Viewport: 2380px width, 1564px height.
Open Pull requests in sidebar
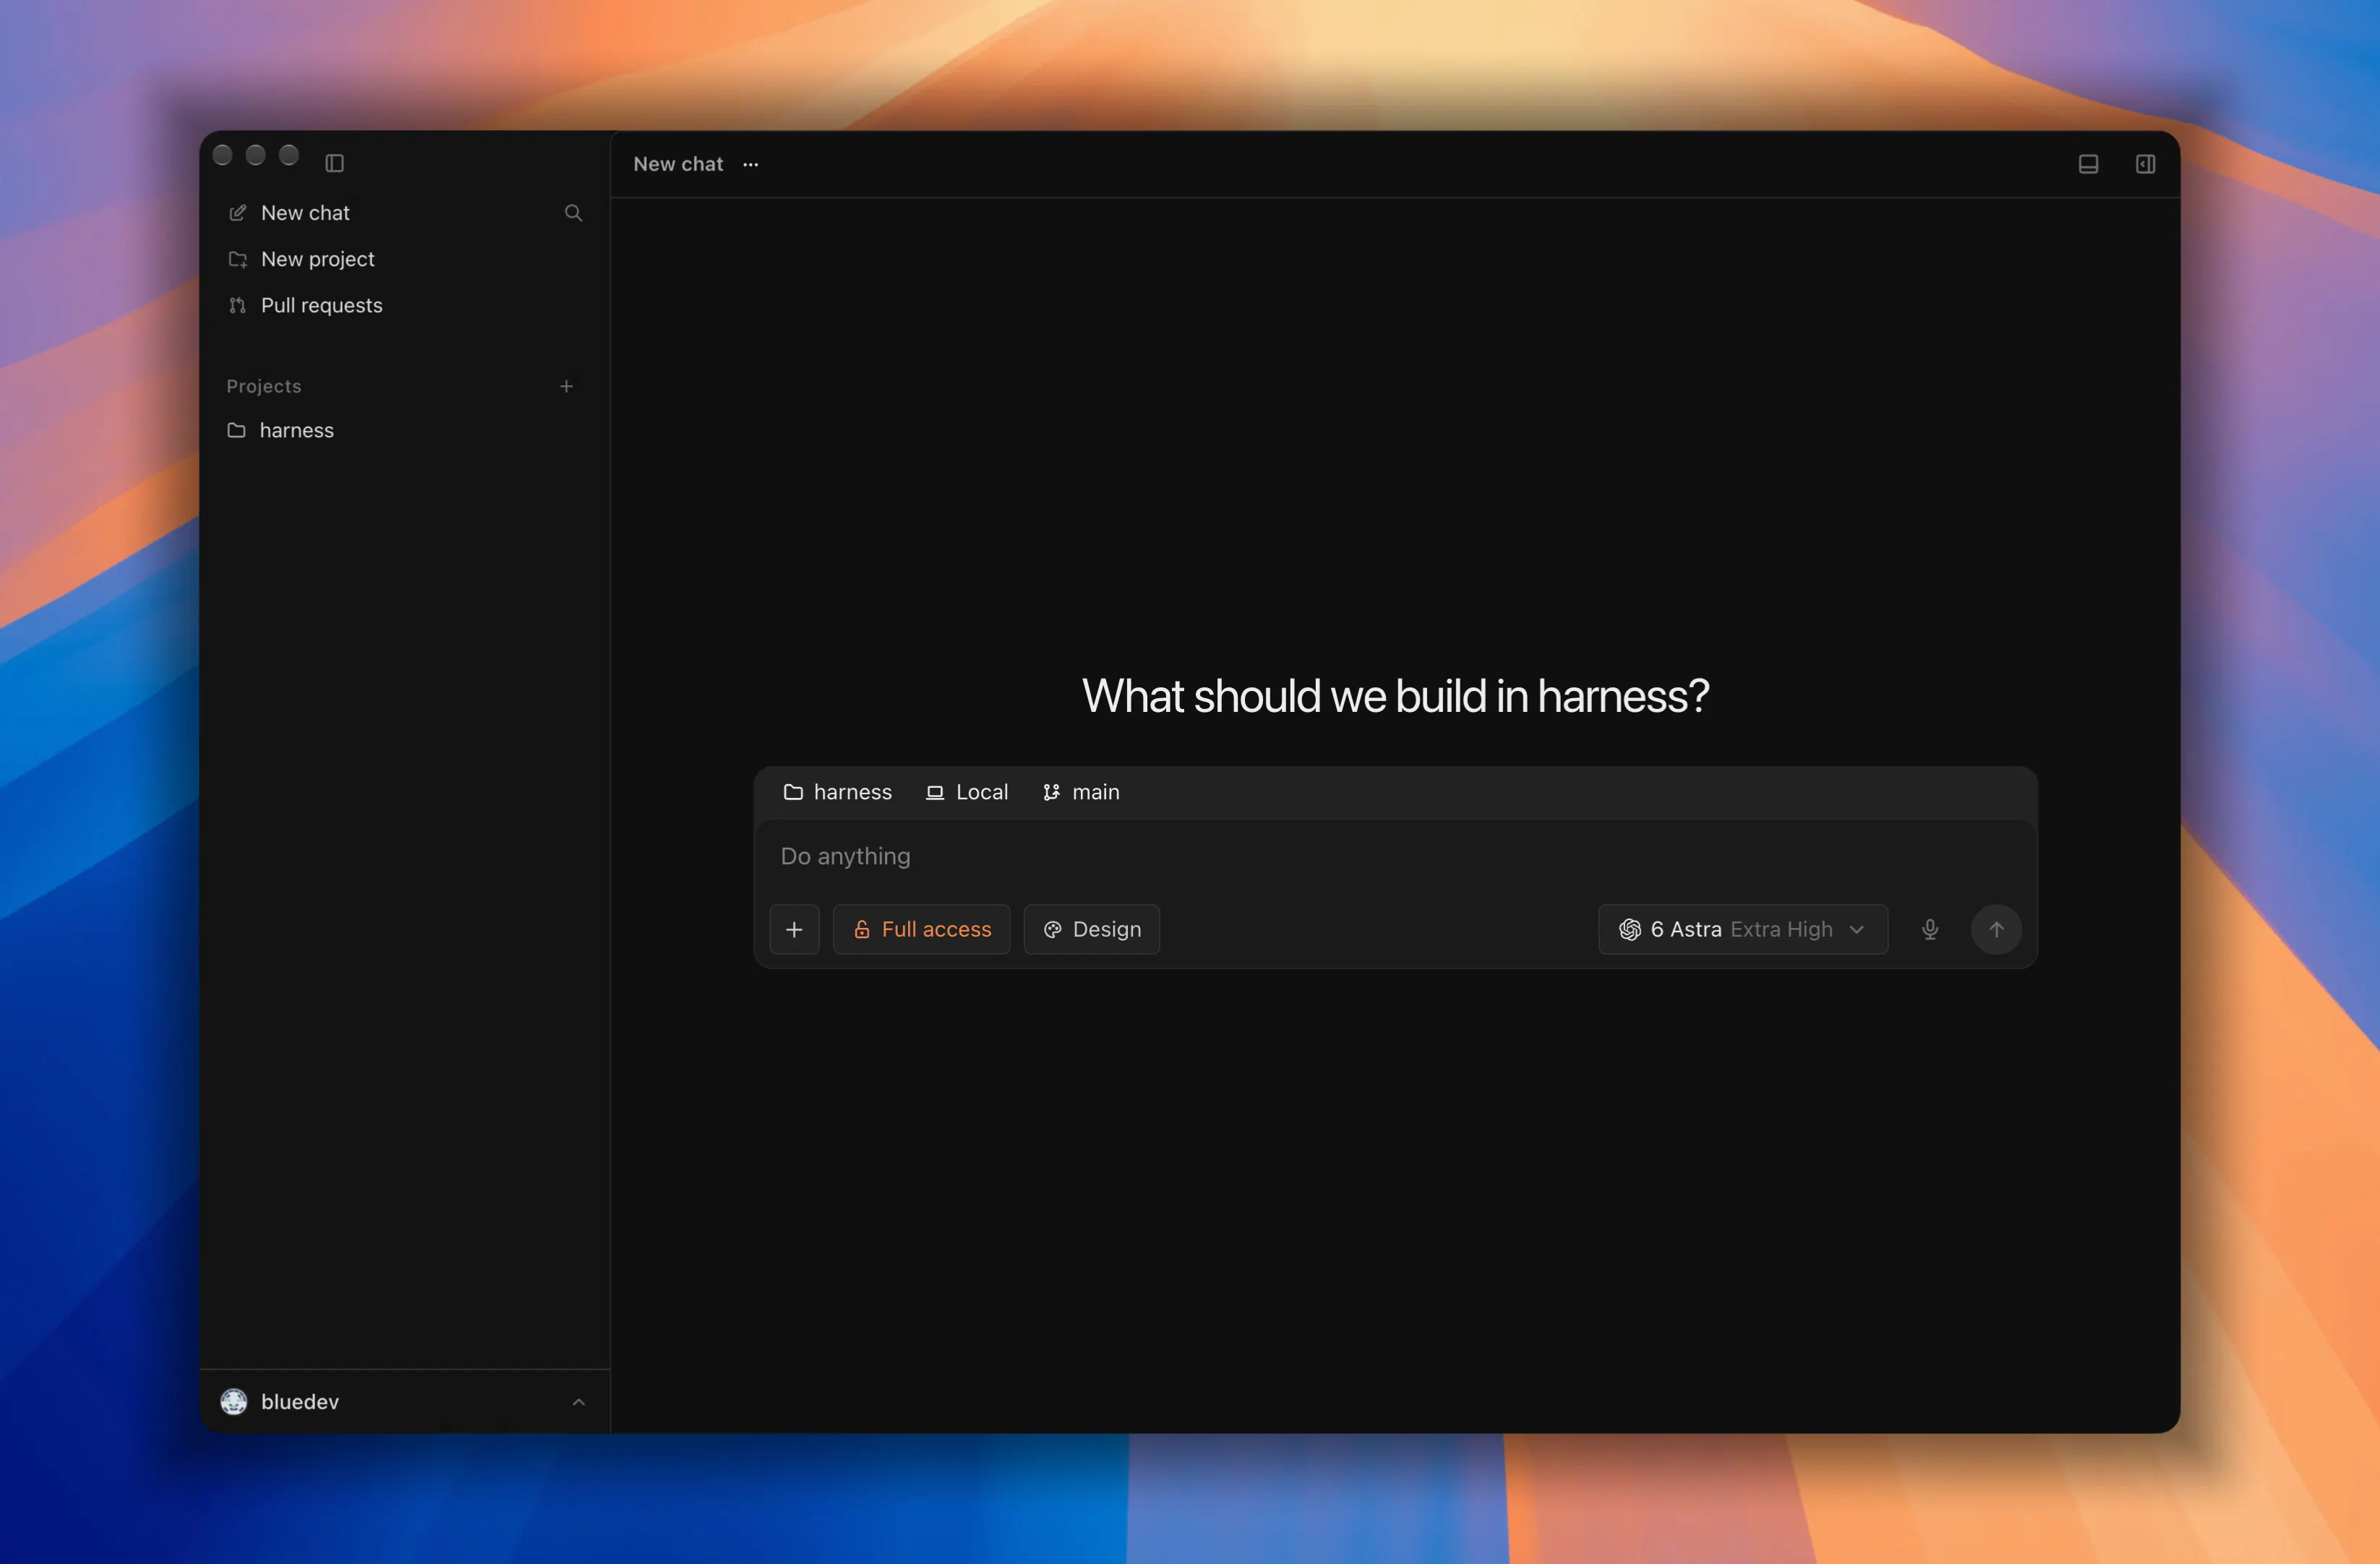coord(305,305)
